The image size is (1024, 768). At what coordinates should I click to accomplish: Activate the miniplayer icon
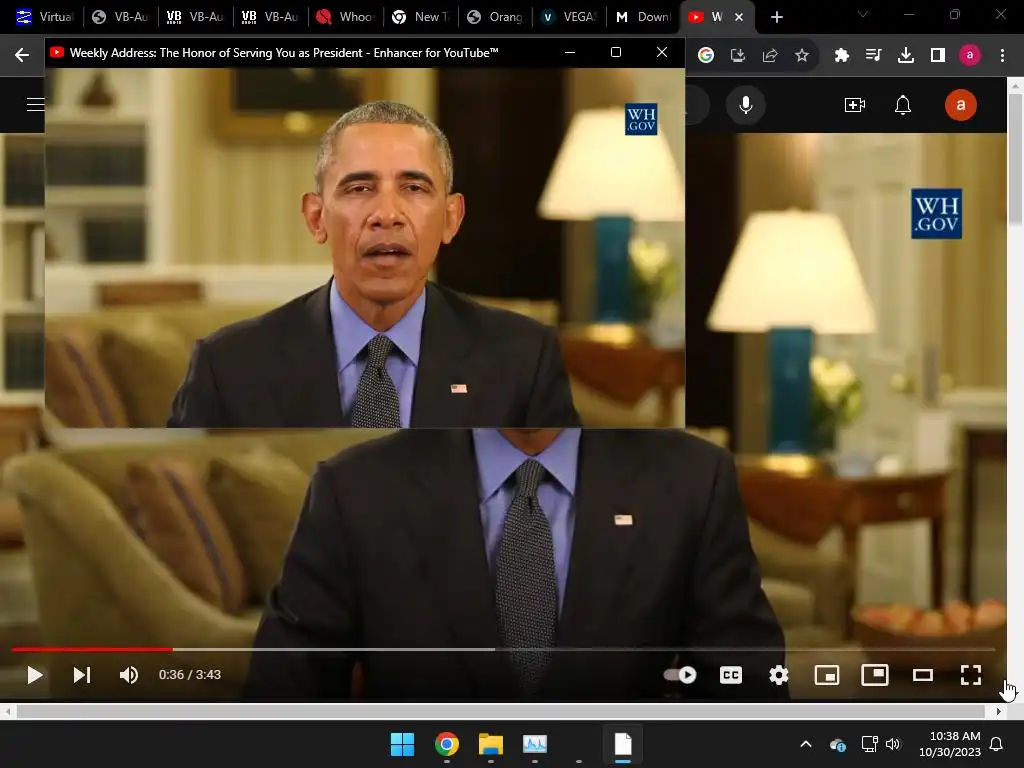pyautogui.click(x=827, y=675)
